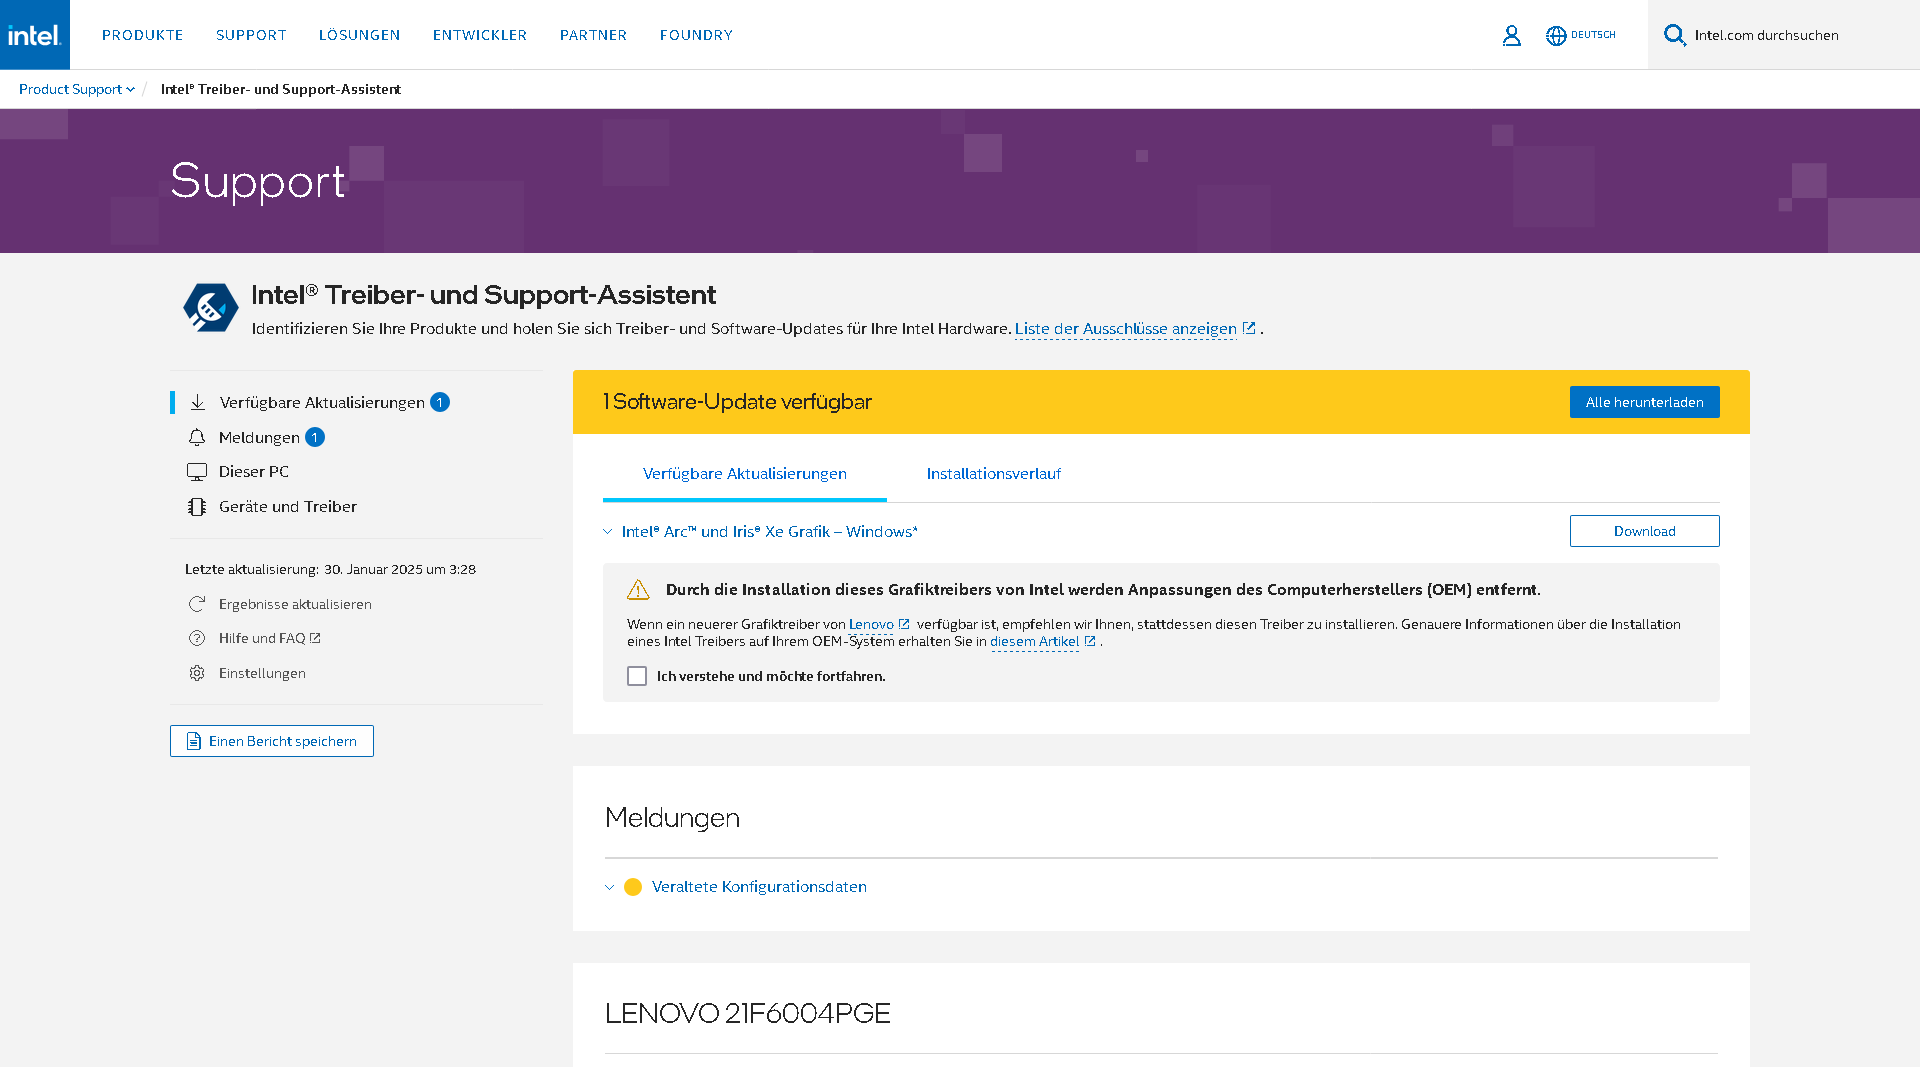Open 'Liste der Ausschlüsse anzeigen' link
This screenshot has height=1067, width=1920.
1126,328
